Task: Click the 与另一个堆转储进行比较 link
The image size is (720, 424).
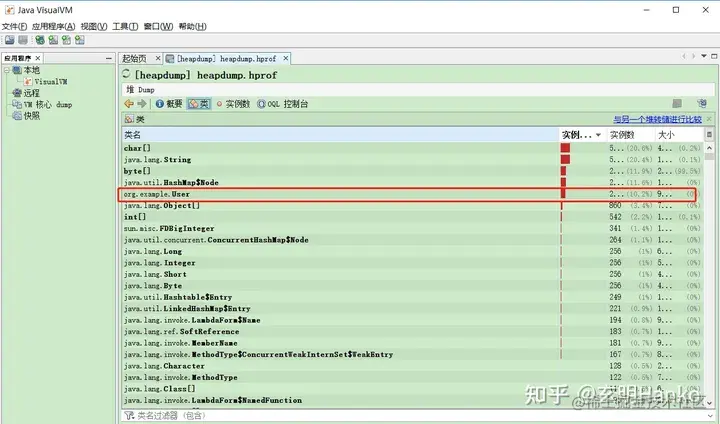Action: pos(658,119)
